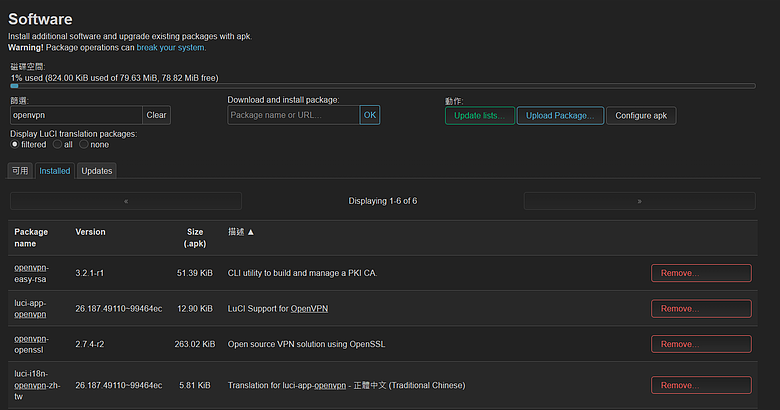Screen dimensions: 780x410
Task: Click the '1% used' disk space text
Action: [114, 78]
